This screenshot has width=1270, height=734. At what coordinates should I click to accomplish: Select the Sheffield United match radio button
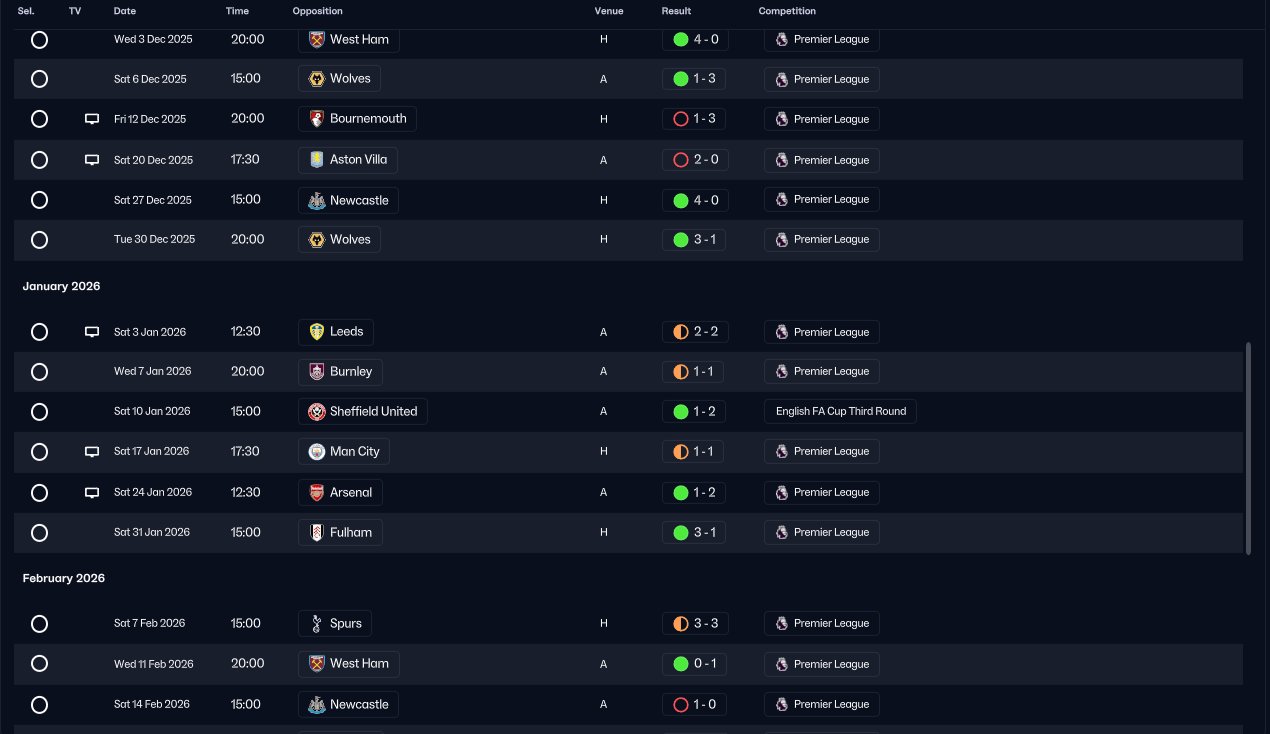[x=39, y=412]
